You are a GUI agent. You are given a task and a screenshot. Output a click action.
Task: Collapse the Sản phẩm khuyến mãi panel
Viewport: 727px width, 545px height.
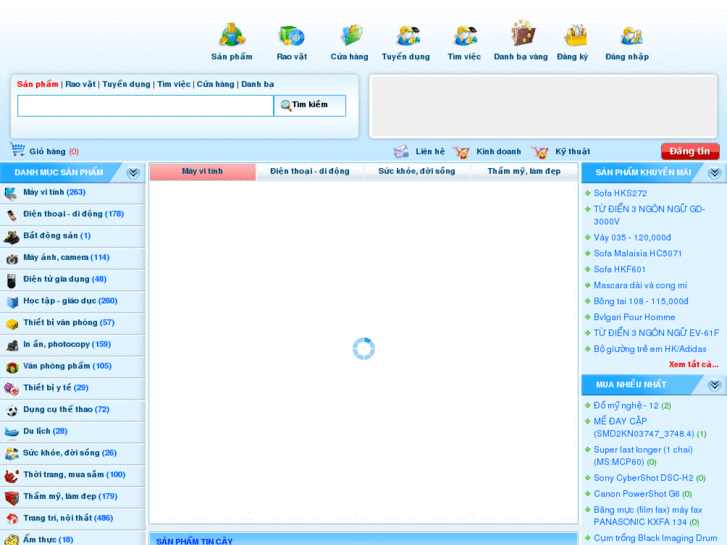tap(714, 173)
